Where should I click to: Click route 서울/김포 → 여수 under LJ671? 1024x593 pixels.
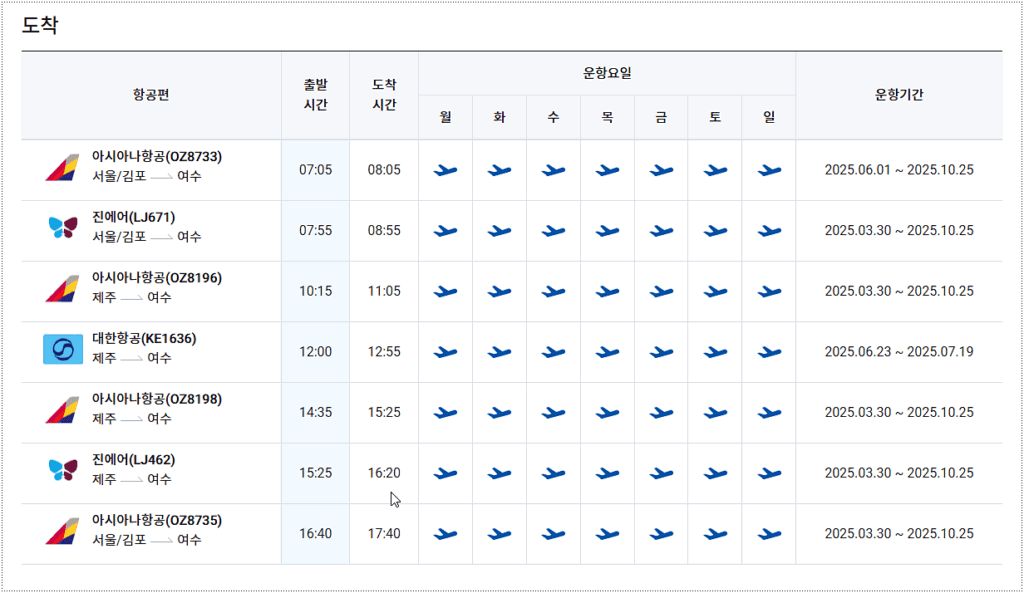pyautogui.click(x=146, y=237)
